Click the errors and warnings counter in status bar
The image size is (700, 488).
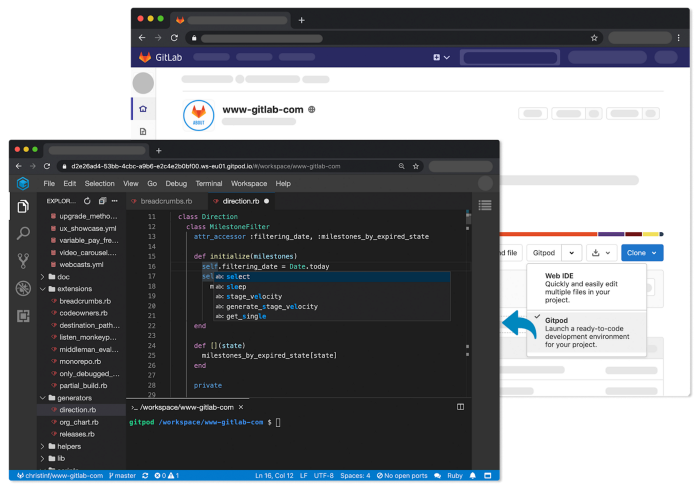[x=167, y=476]
